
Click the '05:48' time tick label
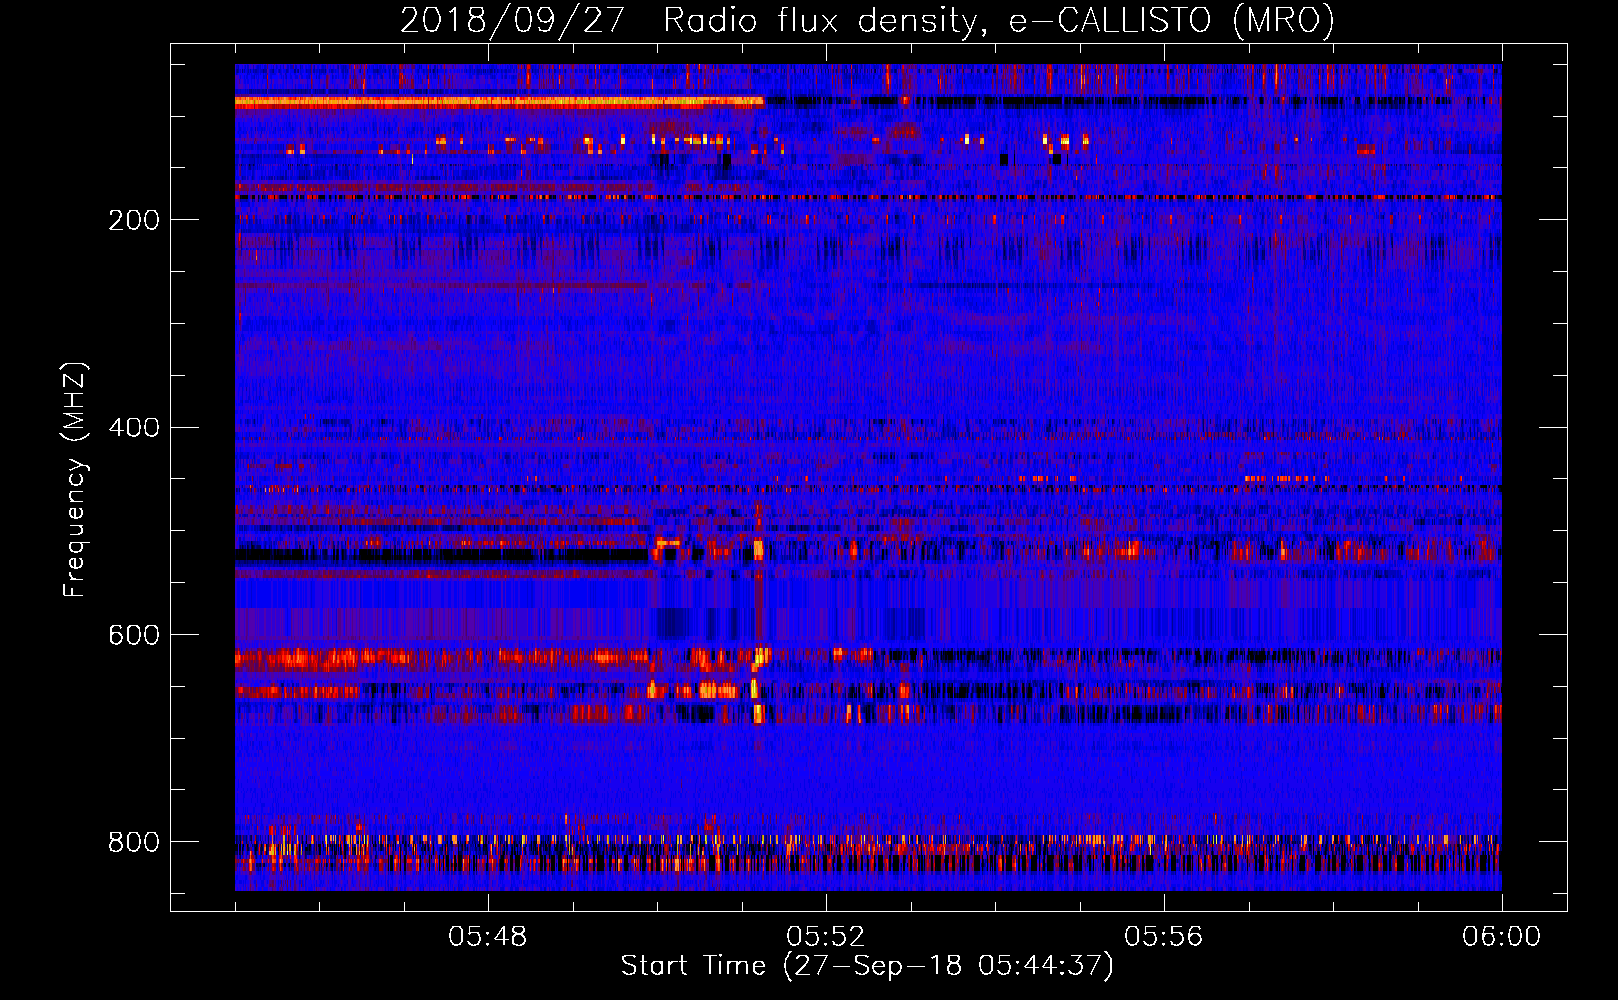point(488,937)
